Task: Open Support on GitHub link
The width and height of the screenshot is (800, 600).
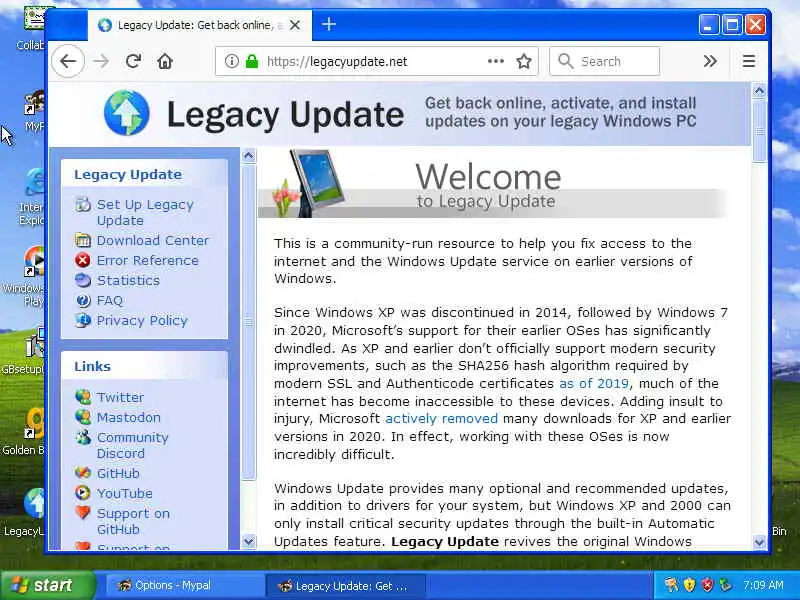Action: click(133, 521)
